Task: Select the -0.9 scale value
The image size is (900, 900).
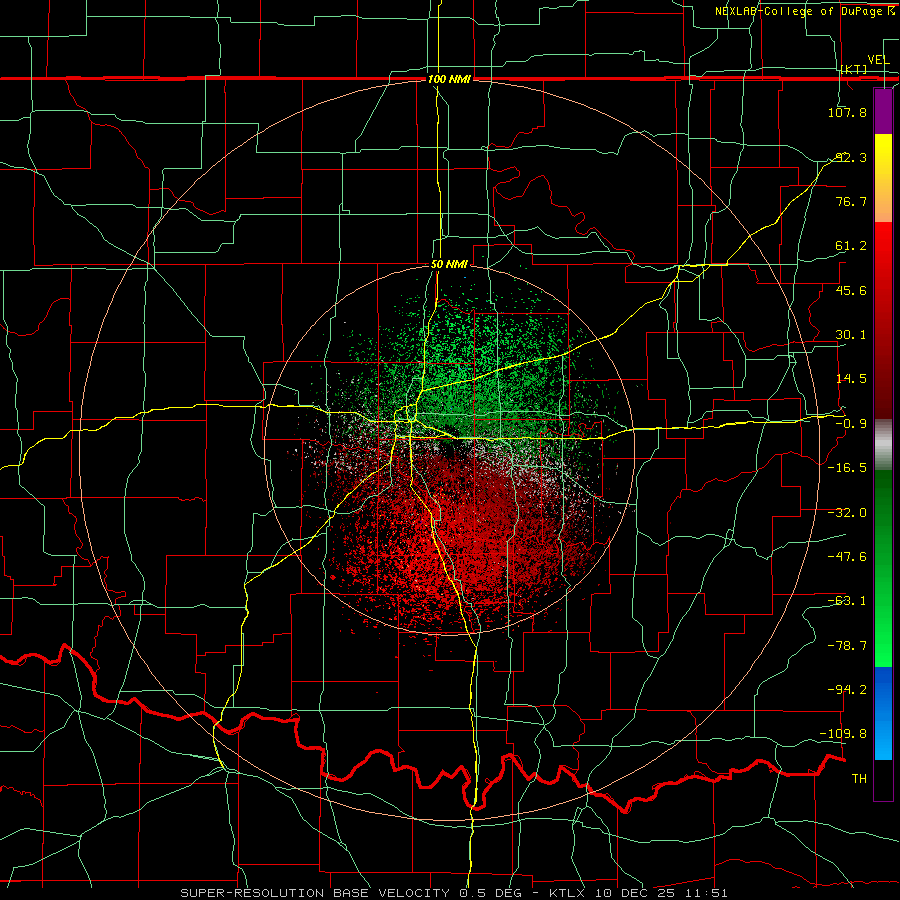Action: coord(851,424)
